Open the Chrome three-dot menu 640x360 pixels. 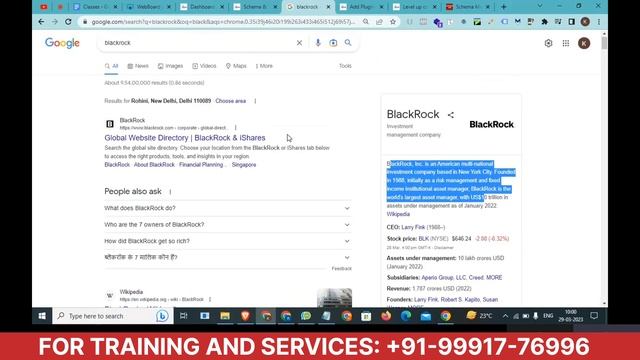[599, 22]
